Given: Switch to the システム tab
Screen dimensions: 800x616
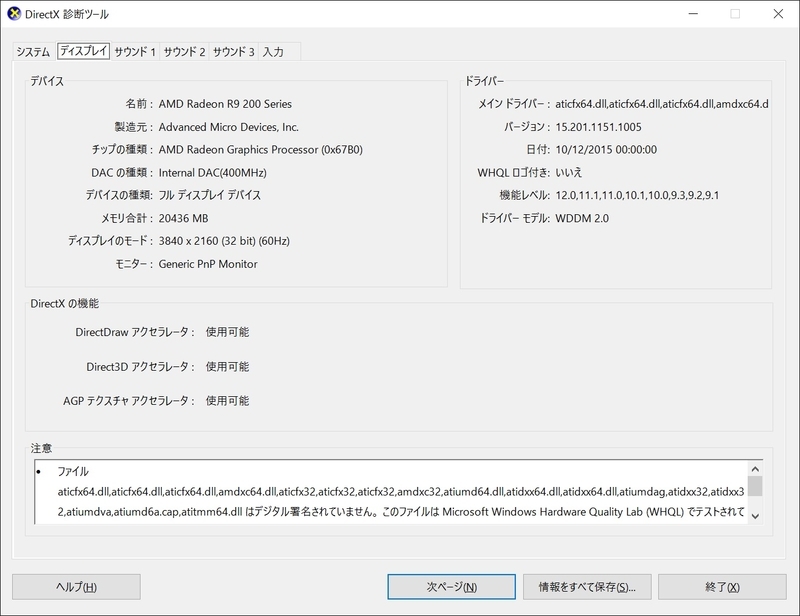Looking at the screenshot, I should point(34,52).
